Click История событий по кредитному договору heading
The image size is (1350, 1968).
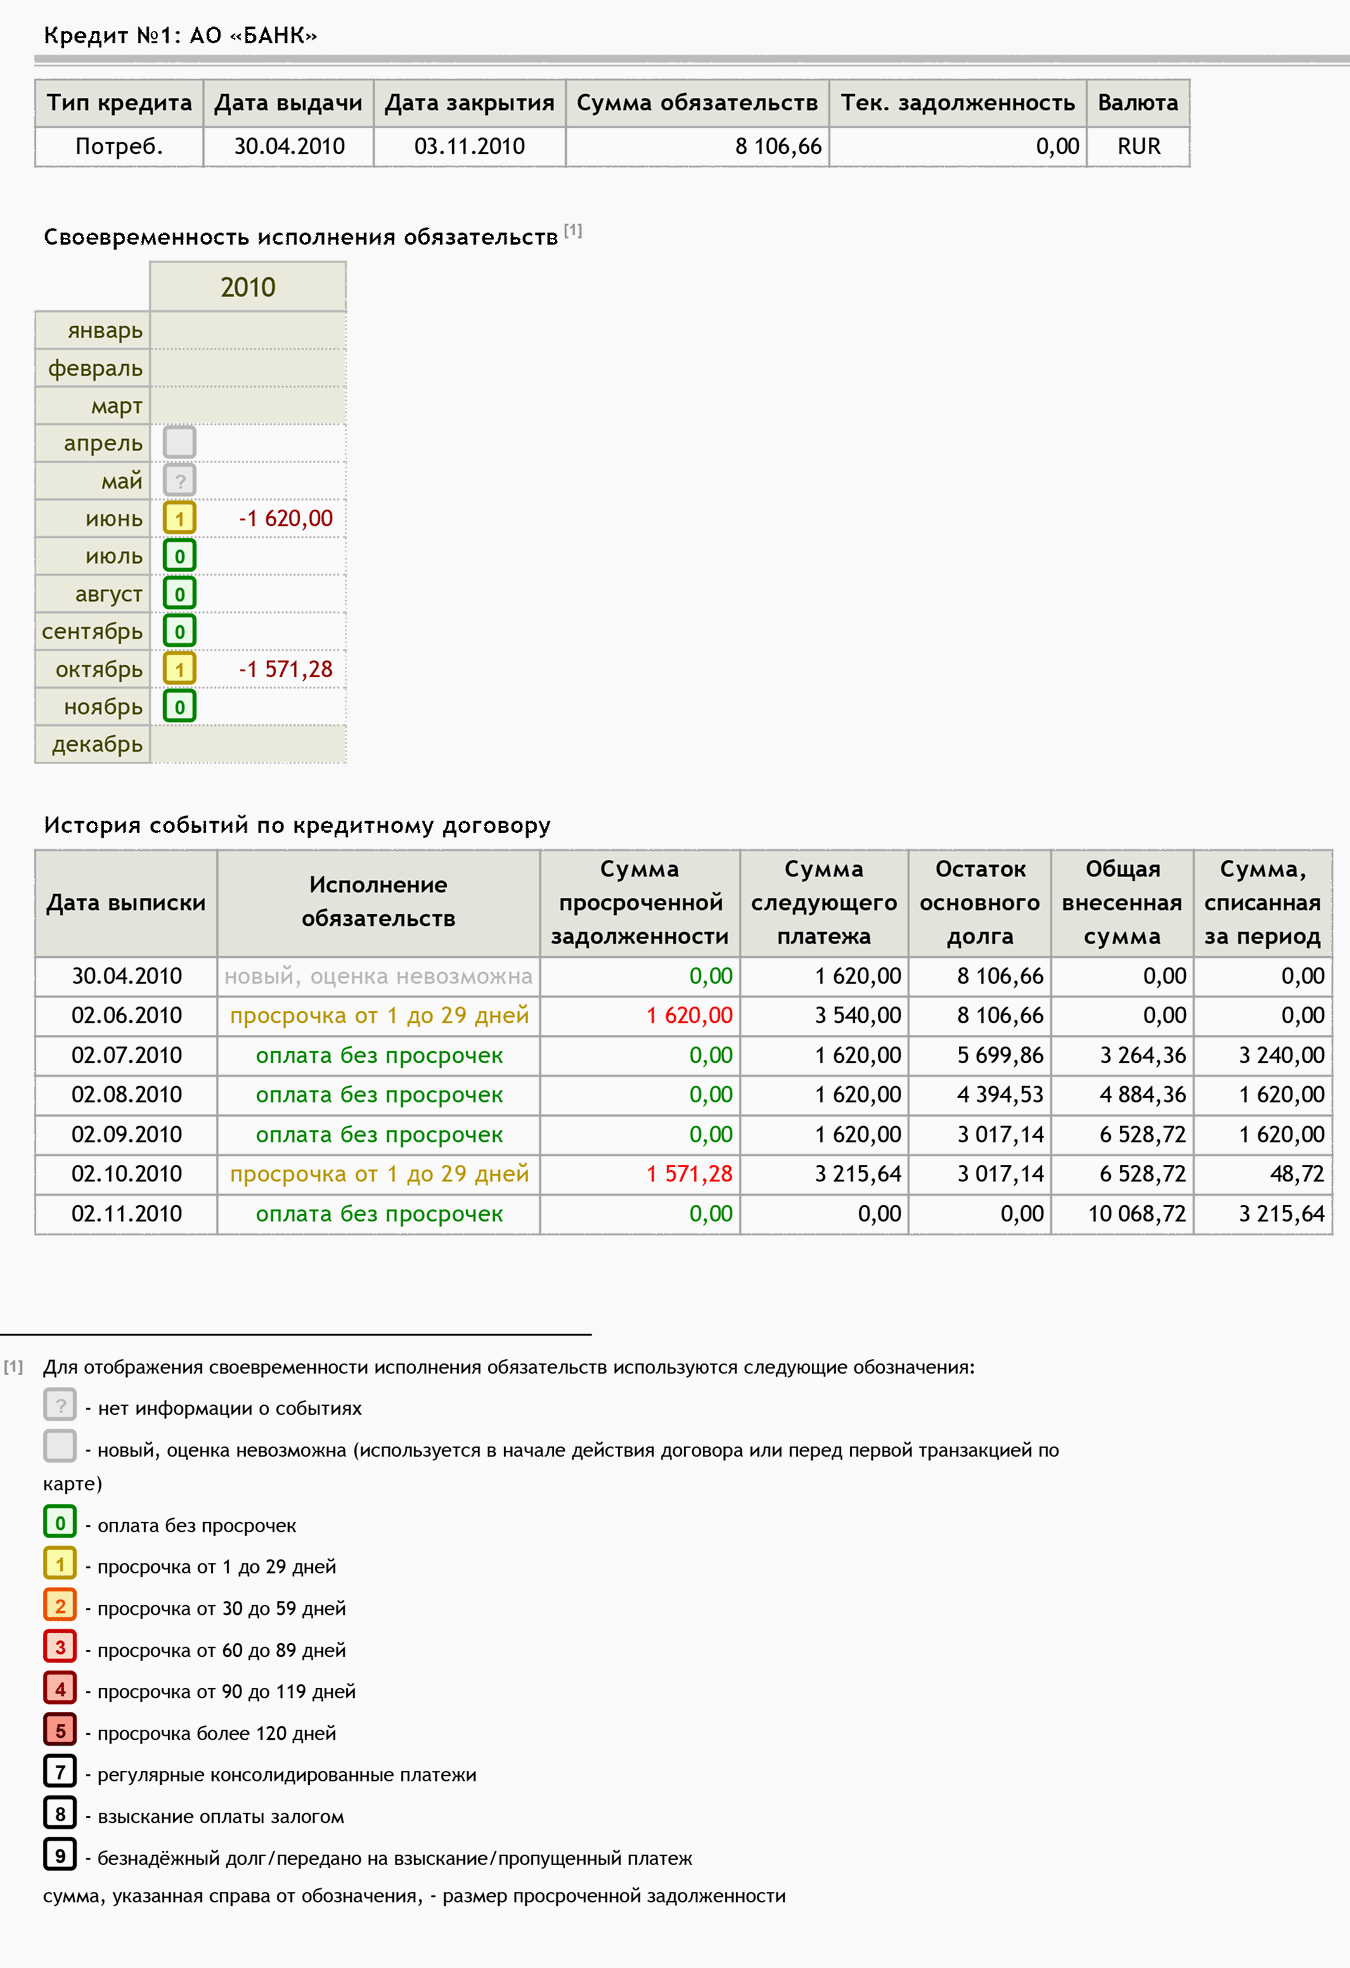pos(297,825)
